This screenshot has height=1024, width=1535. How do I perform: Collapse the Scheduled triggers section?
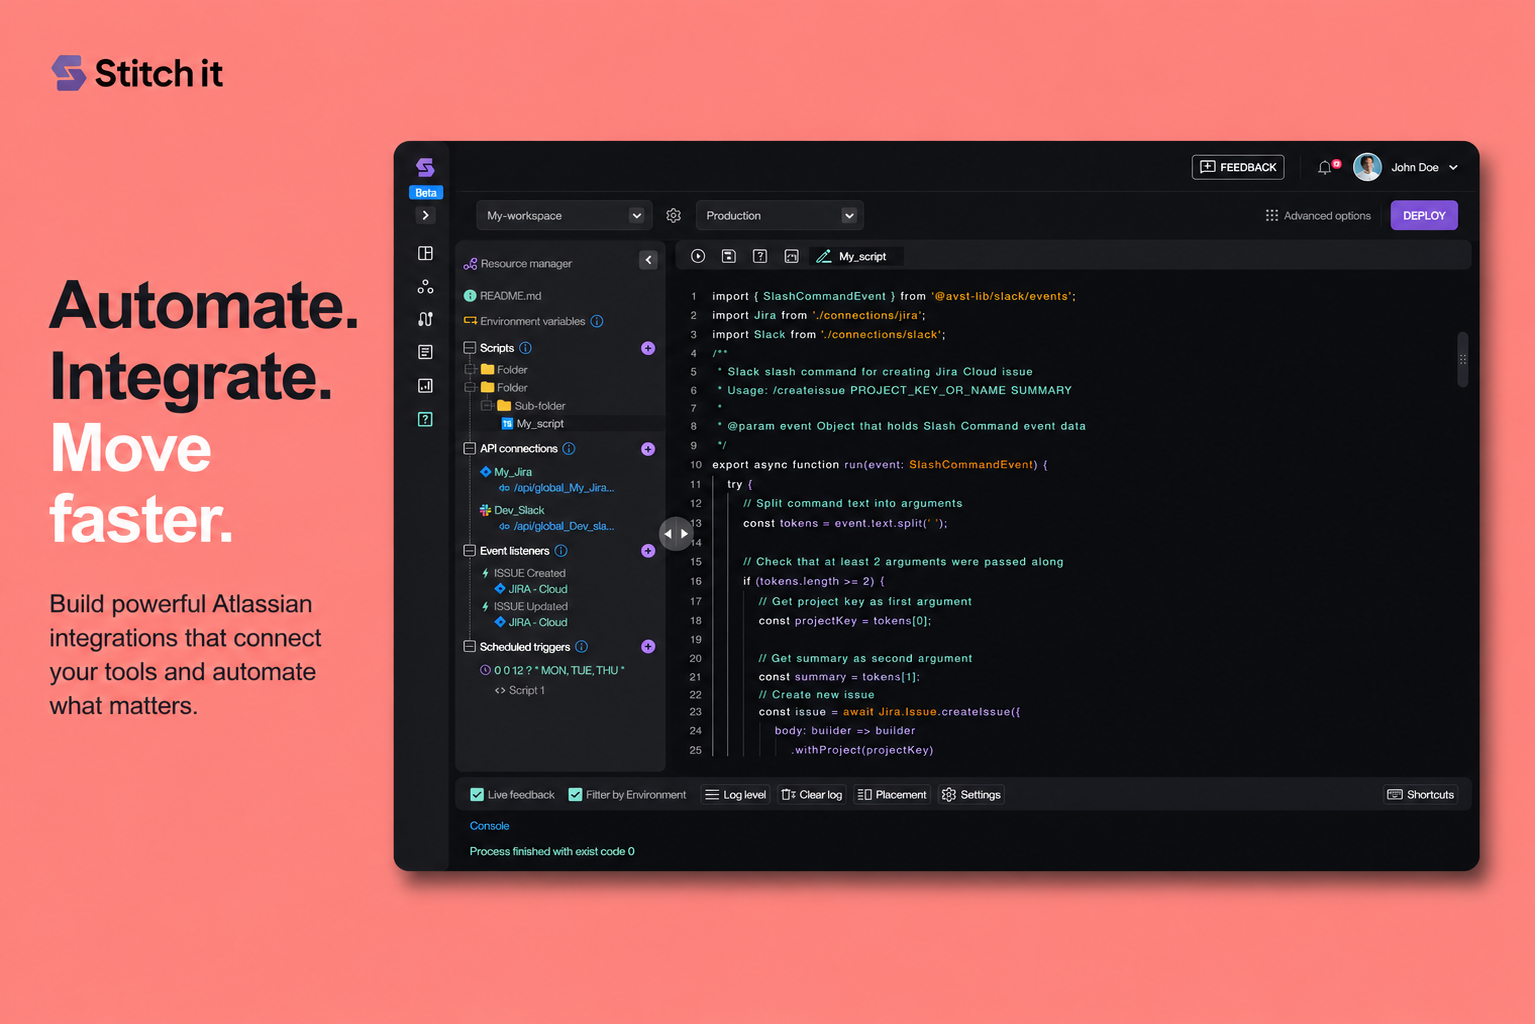pos(469,647)
